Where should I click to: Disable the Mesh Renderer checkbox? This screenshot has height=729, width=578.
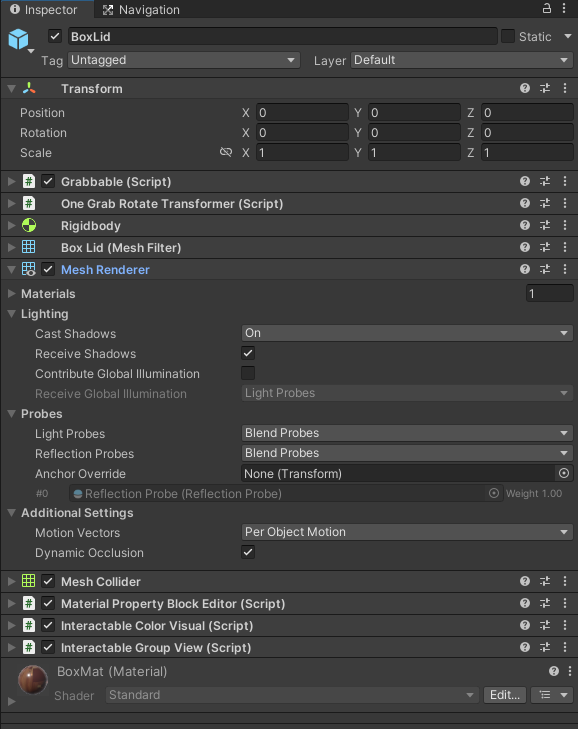(48, 269)
